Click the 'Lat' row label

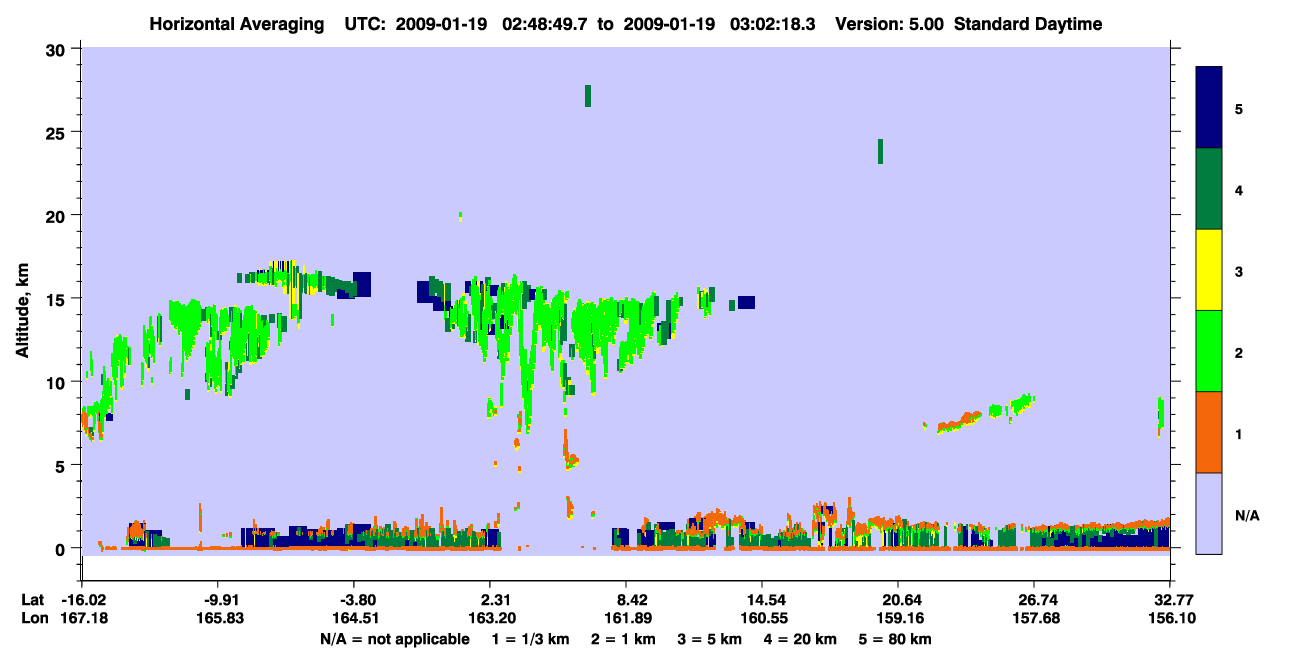pyautogui.click(x=32, y=599)
